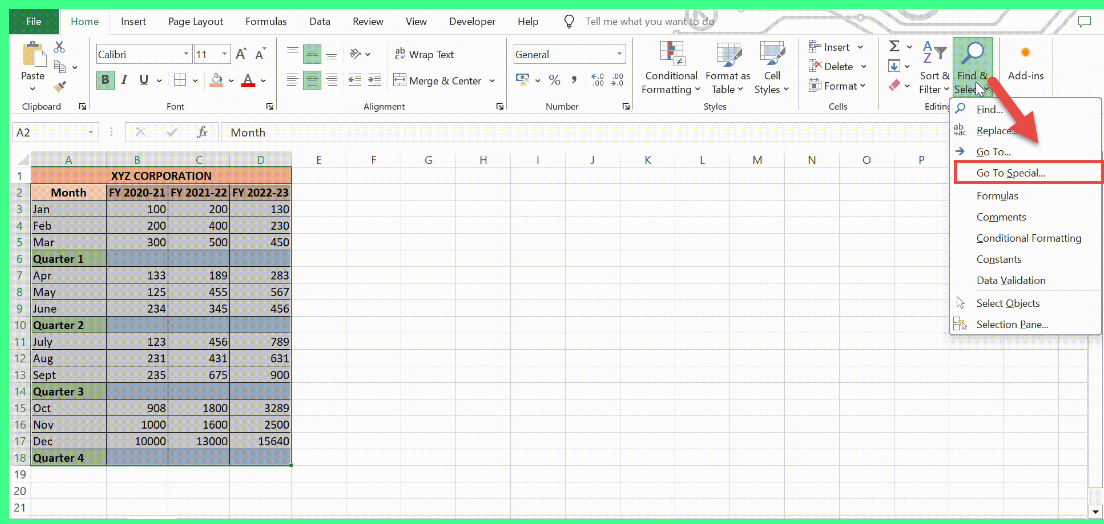1104x524 pixels.
Task: Click Format in Cells group
Action: pos(838,86)
